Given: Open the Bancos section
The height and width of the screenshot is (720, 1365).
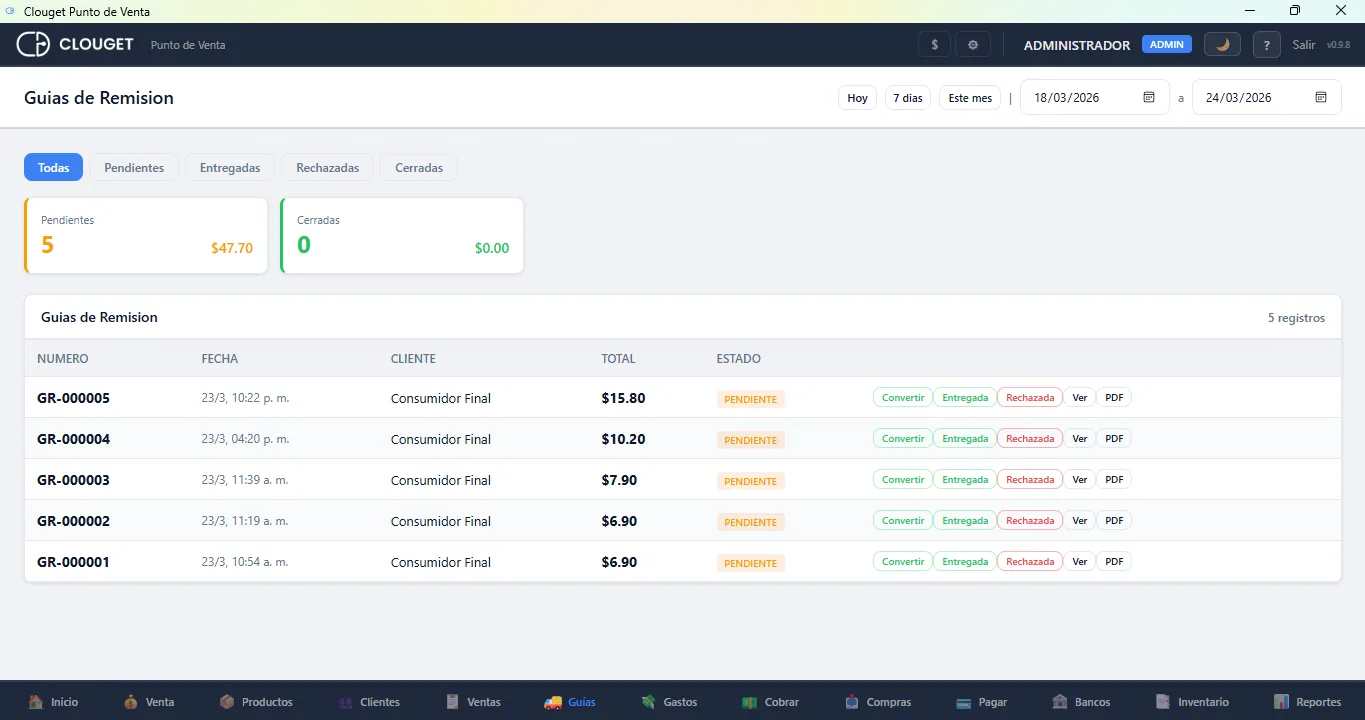Looking at the screenshot, I should 1081,702.
